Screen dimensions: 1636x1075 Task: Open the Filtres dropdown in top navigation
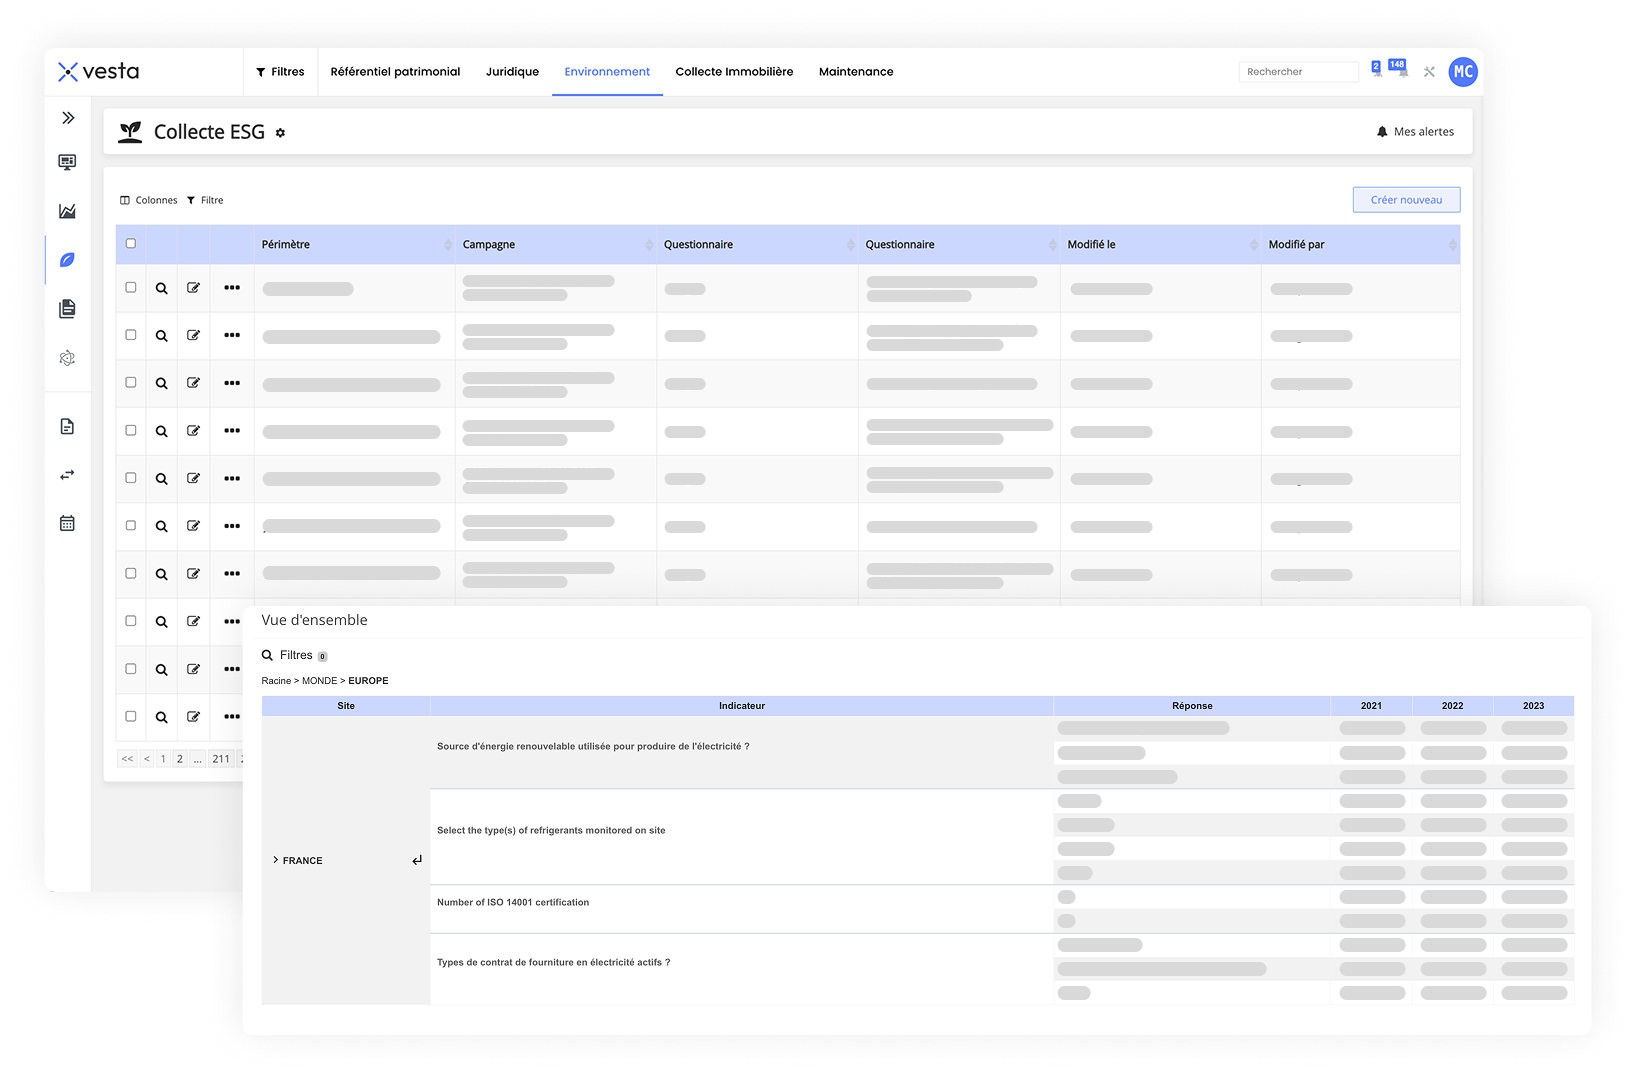[280, 72]
